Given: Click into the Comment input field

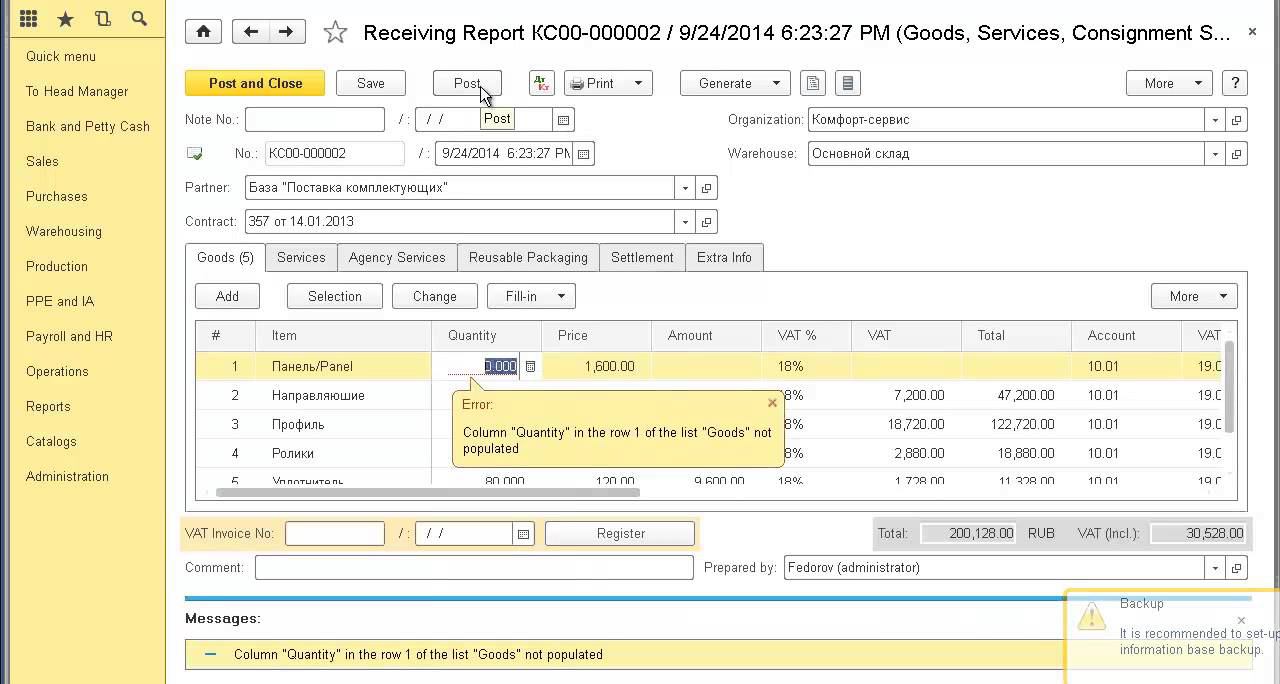Looking at the screenshot, I should pyautogui.click(x=474, y=568).
